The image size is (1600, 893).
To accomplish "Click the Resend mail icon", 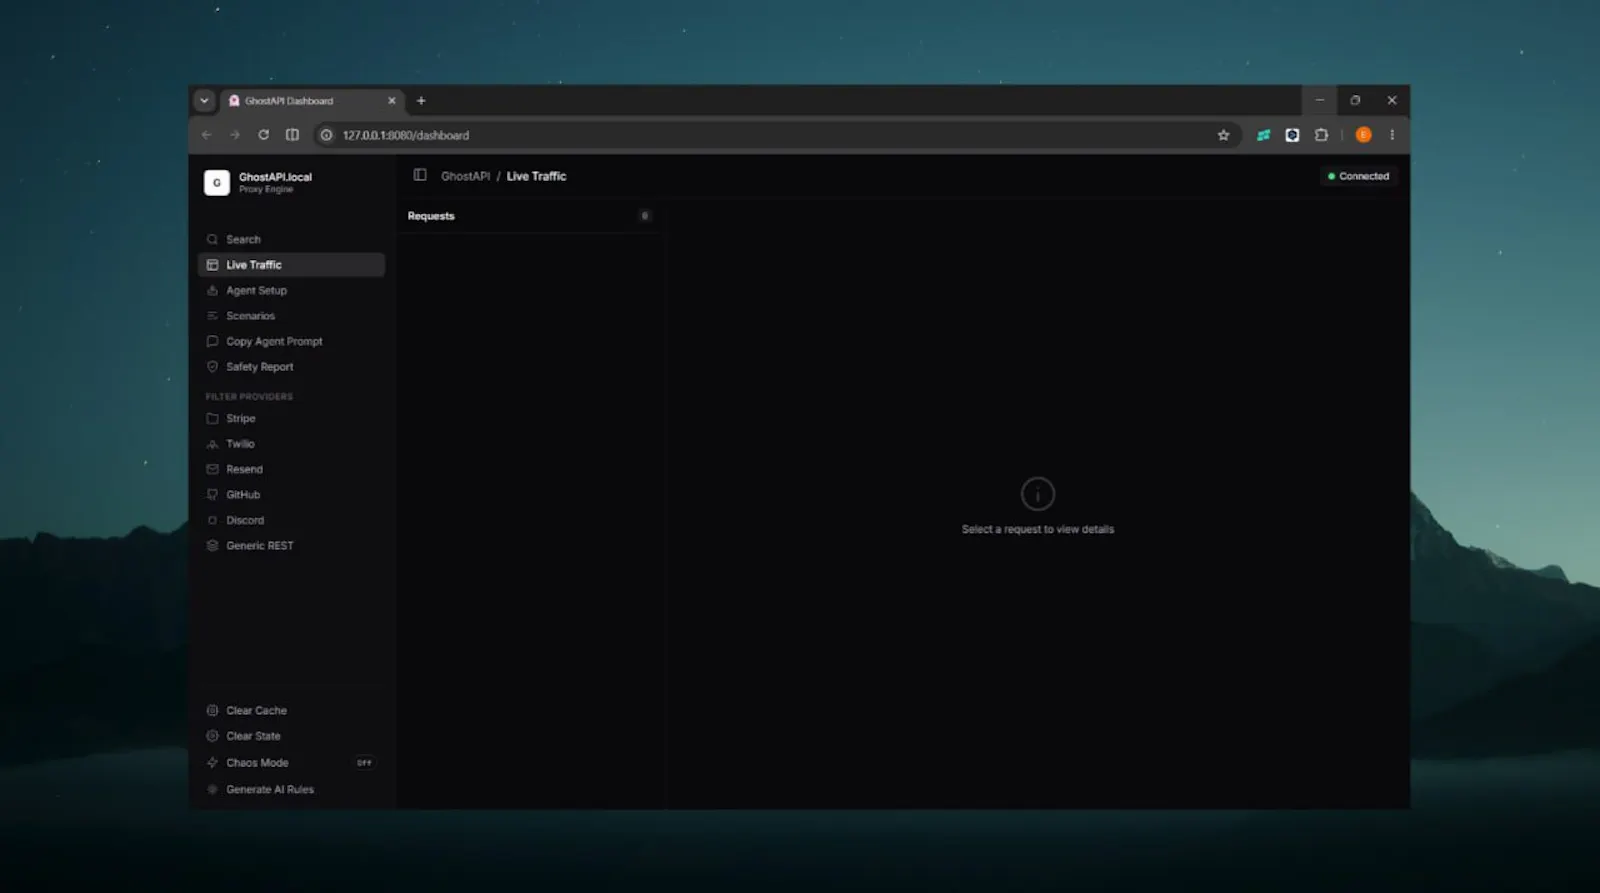I will click(212, 469).
